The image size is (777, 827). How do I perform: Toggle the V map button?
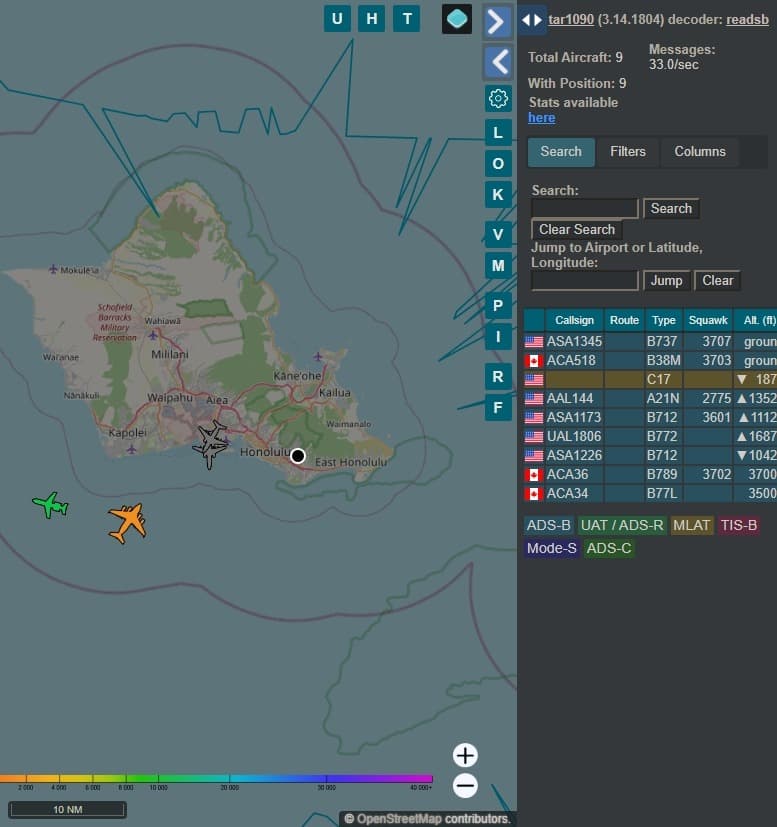click(x=498, y=234)
